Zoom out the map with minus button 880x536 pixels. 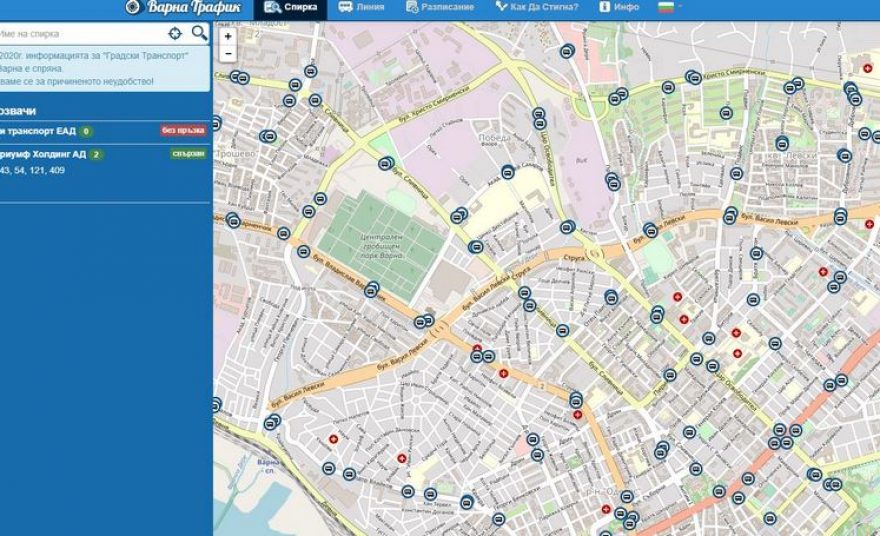coord(228,53)
